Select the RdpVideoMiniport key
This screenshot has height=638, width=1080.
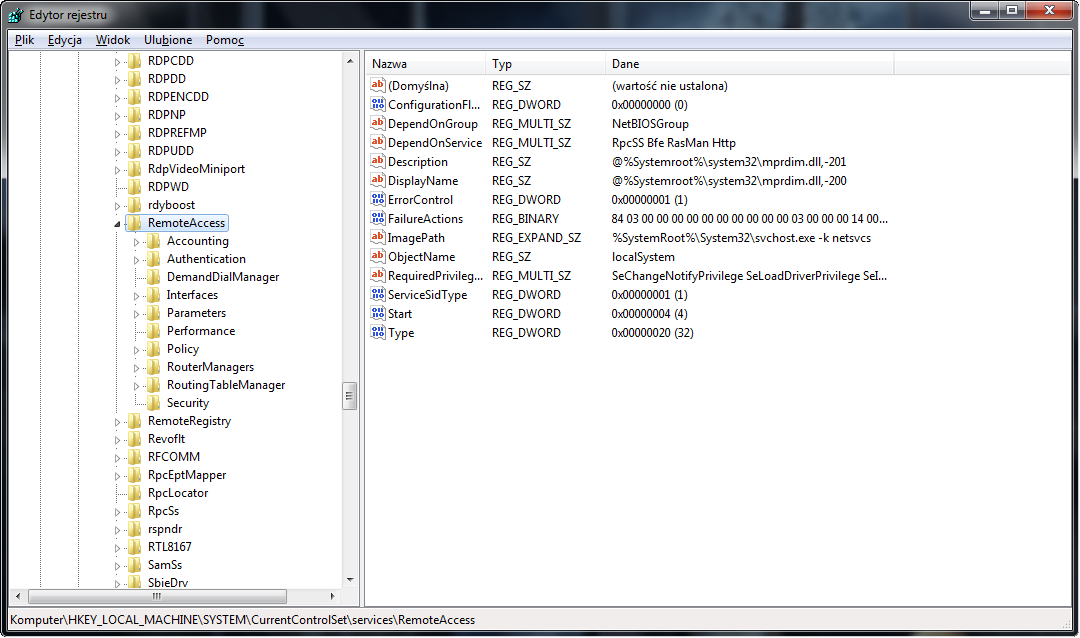196,169
